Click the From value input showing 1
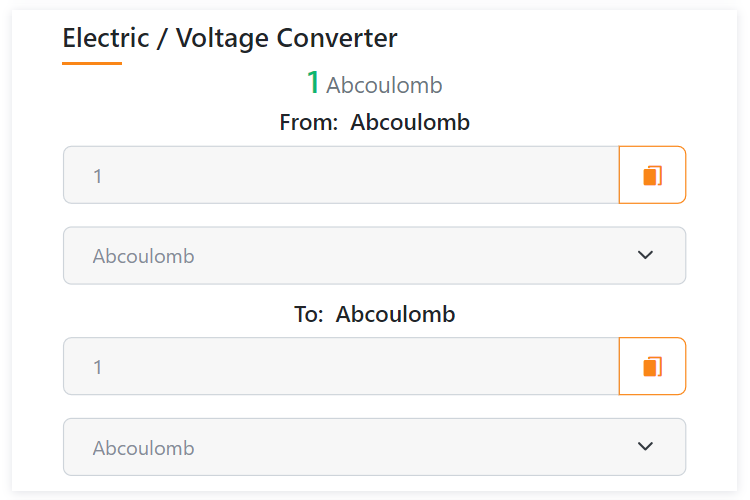Viewport: 750px width, 500px height. click(341, 175)
